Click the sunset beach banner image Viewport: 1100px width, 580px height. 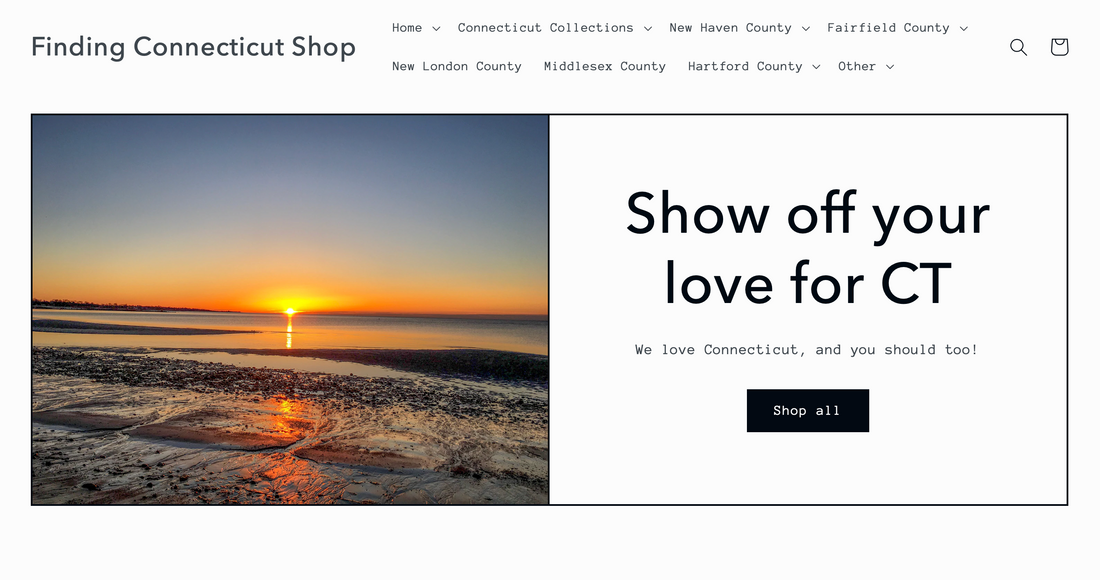tap(290, 309)
